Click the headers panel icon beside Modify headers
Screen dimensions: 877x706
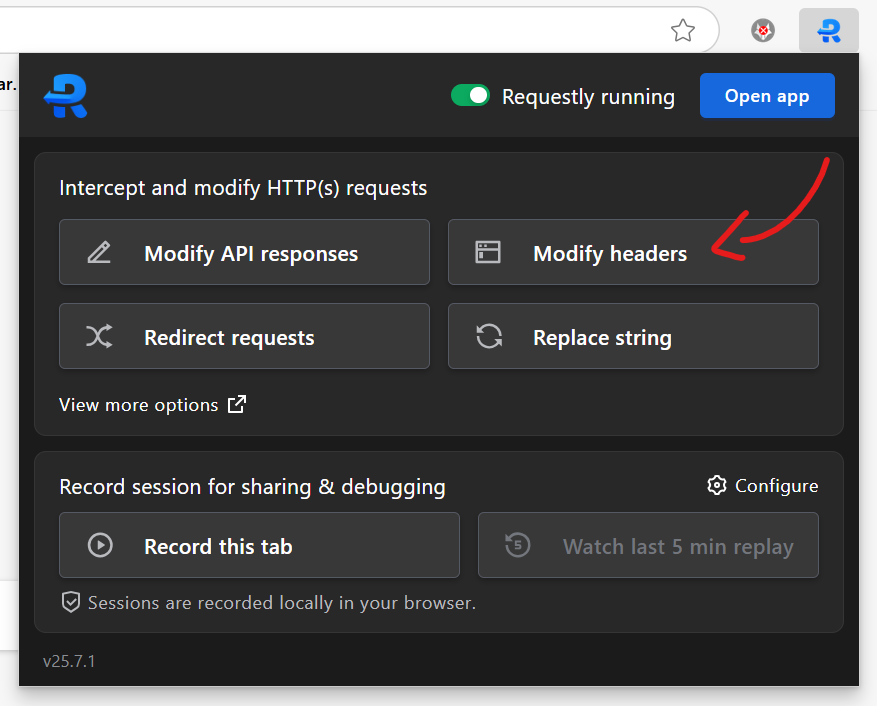(x=488, y=252)
